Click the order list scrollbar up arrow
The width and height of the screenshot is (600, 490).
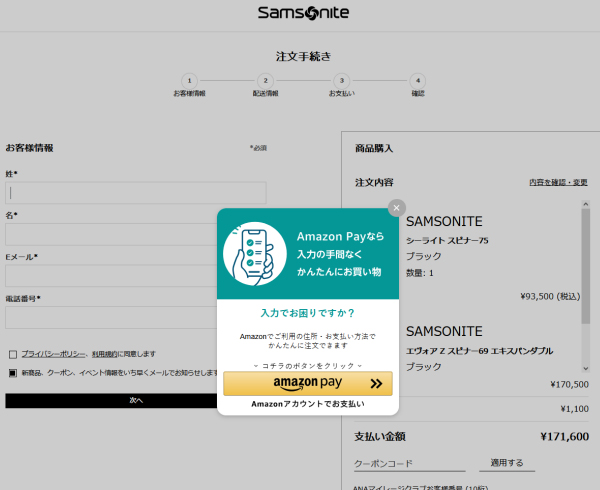click(585, 204)
